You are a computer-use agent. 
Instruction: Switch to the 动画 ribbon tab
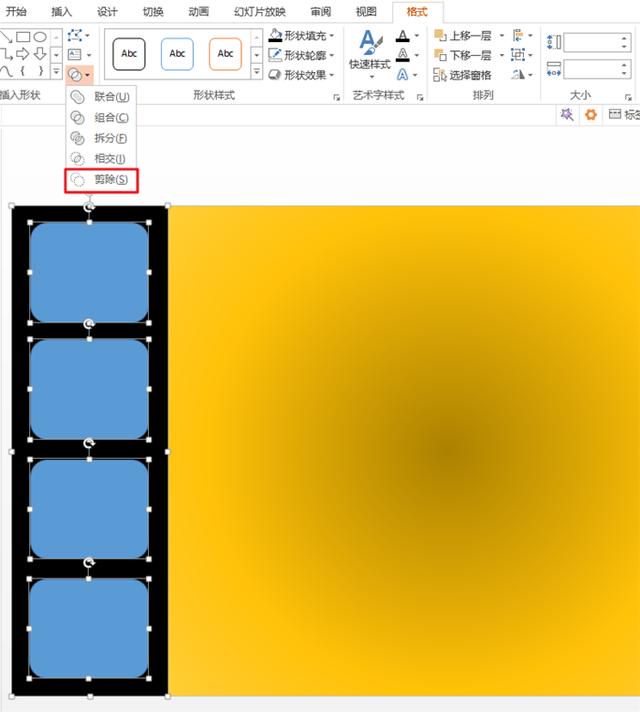point(198,11)
